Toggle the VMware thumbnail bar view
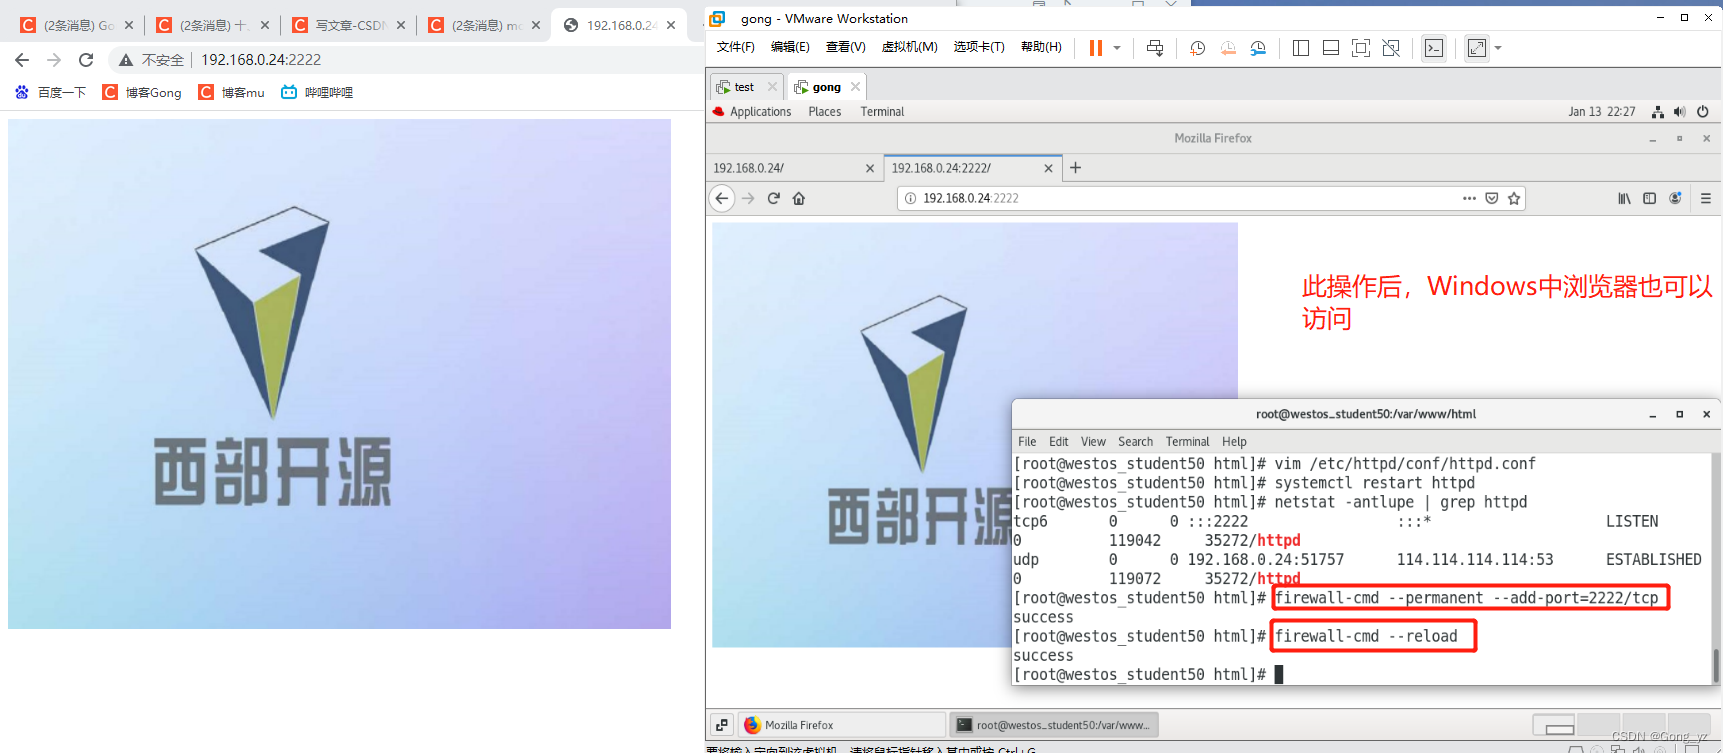 tap(1331, 48)
